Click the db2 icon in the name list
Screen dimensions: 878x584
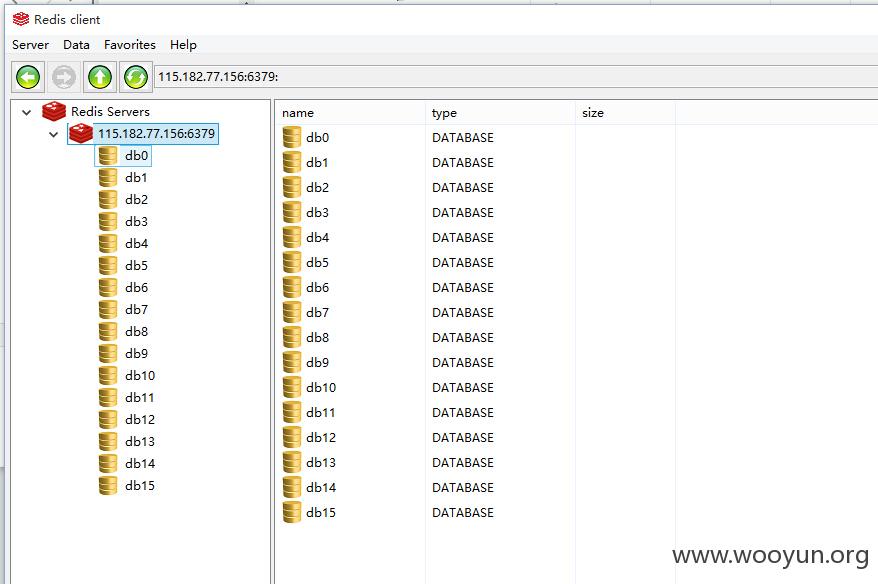tap(292, 187)
